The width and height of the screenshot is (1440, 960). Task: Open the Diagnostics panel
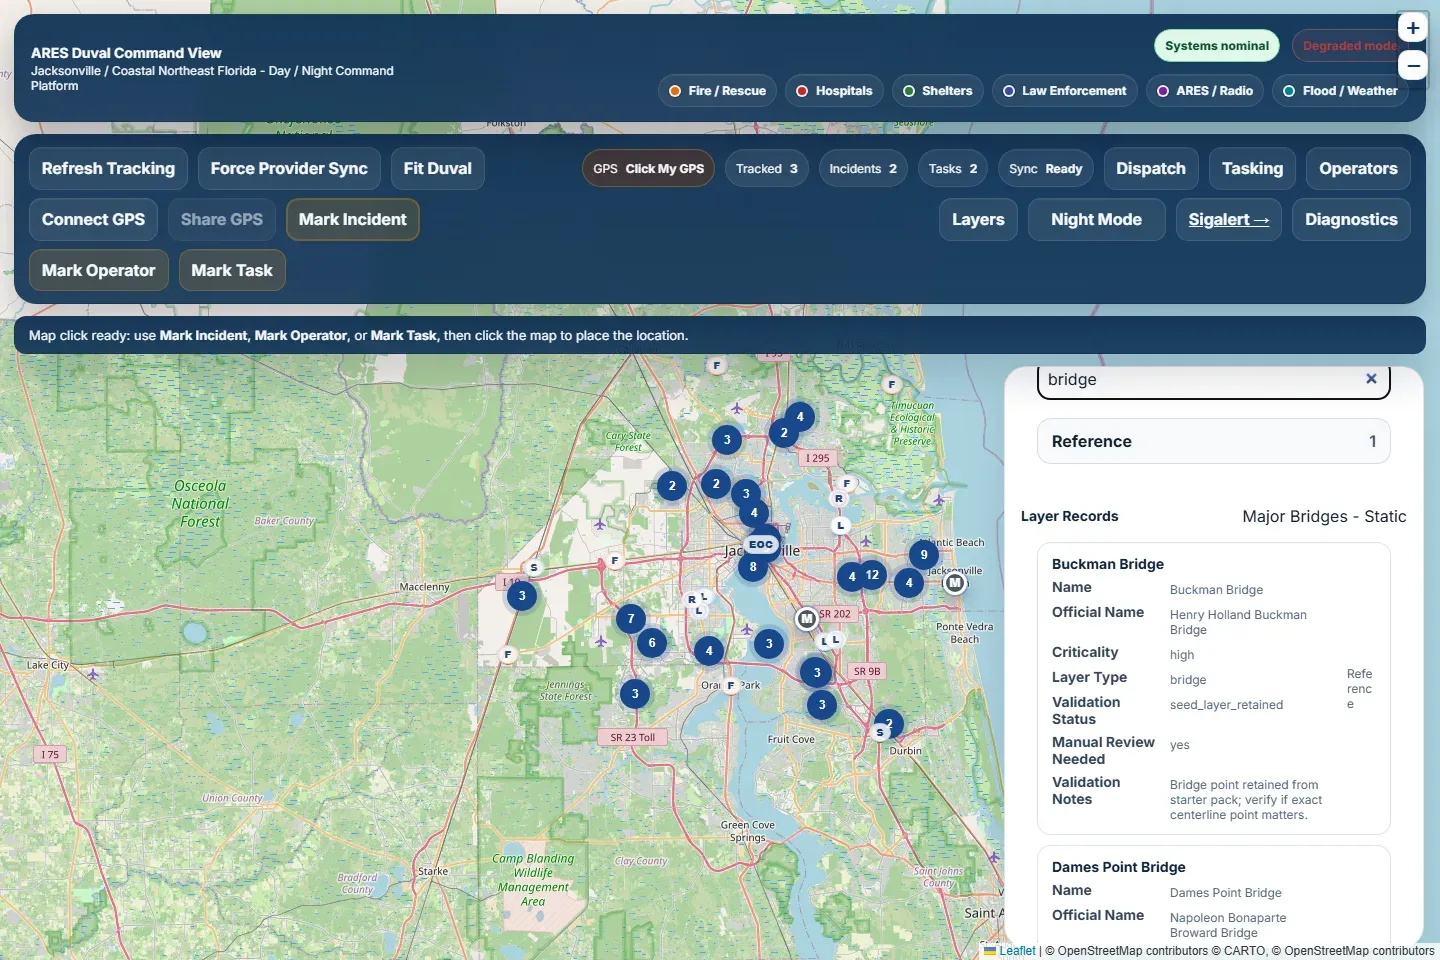(1351, 220)
